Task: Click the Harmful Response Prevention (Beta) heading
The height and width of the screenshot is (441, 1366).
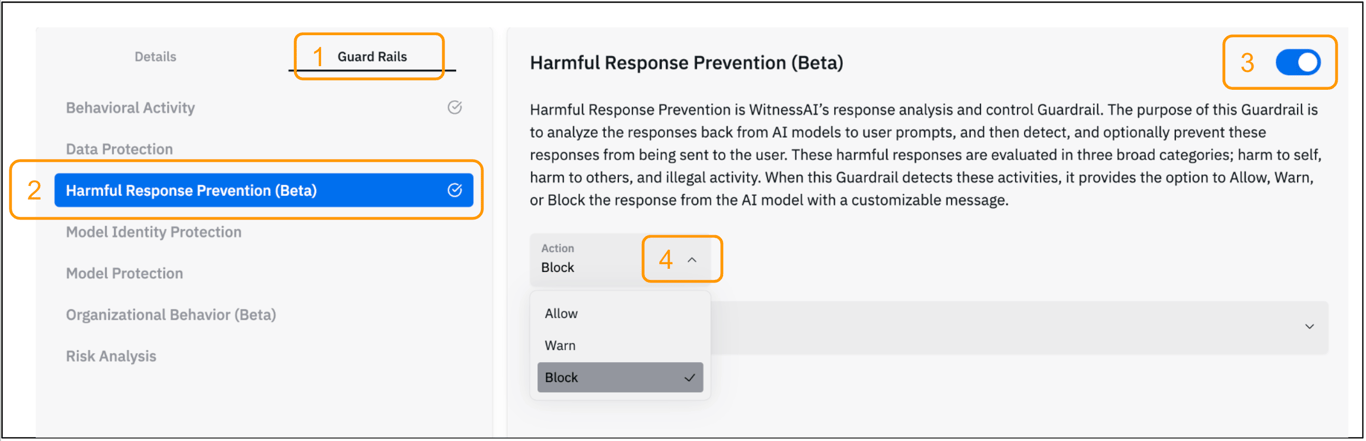Action: (x=686, y=63)
